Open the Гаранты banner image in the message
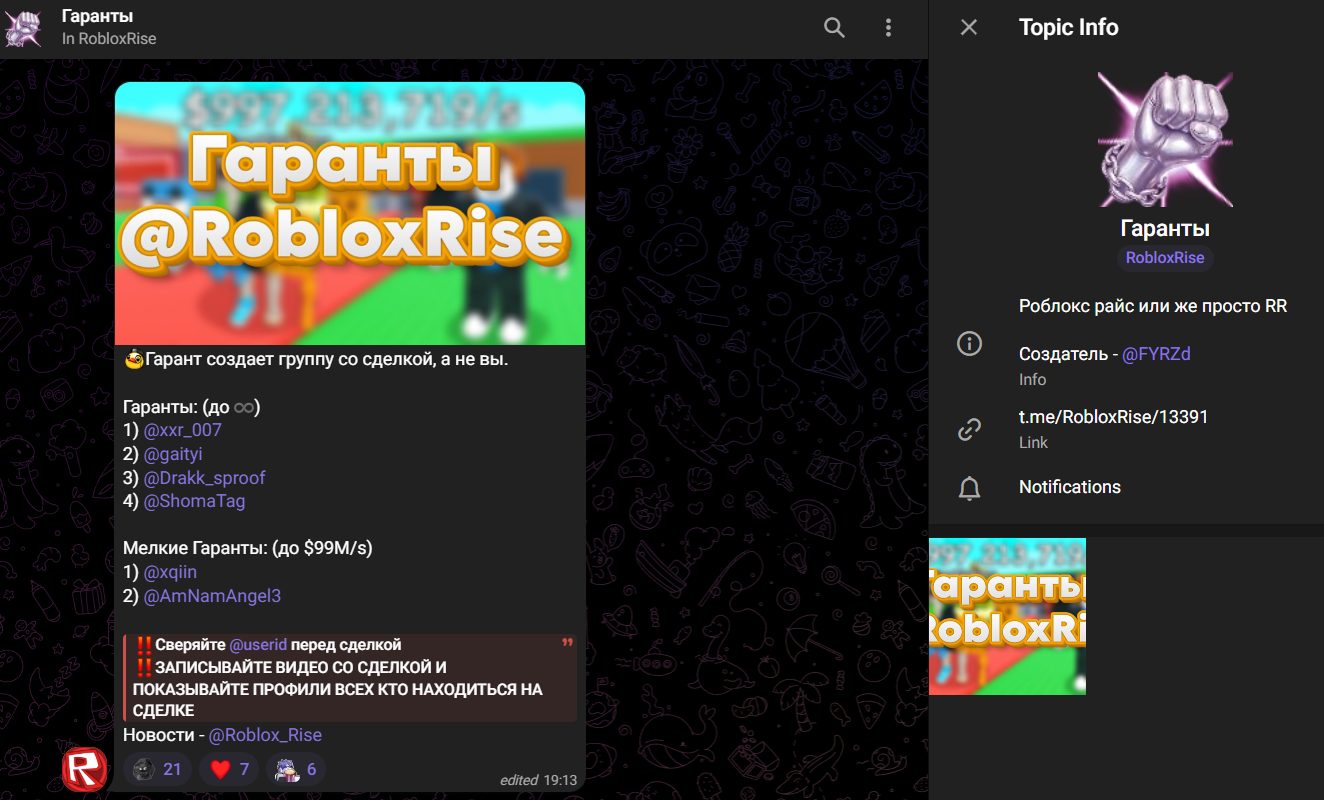 pos(349,213)
